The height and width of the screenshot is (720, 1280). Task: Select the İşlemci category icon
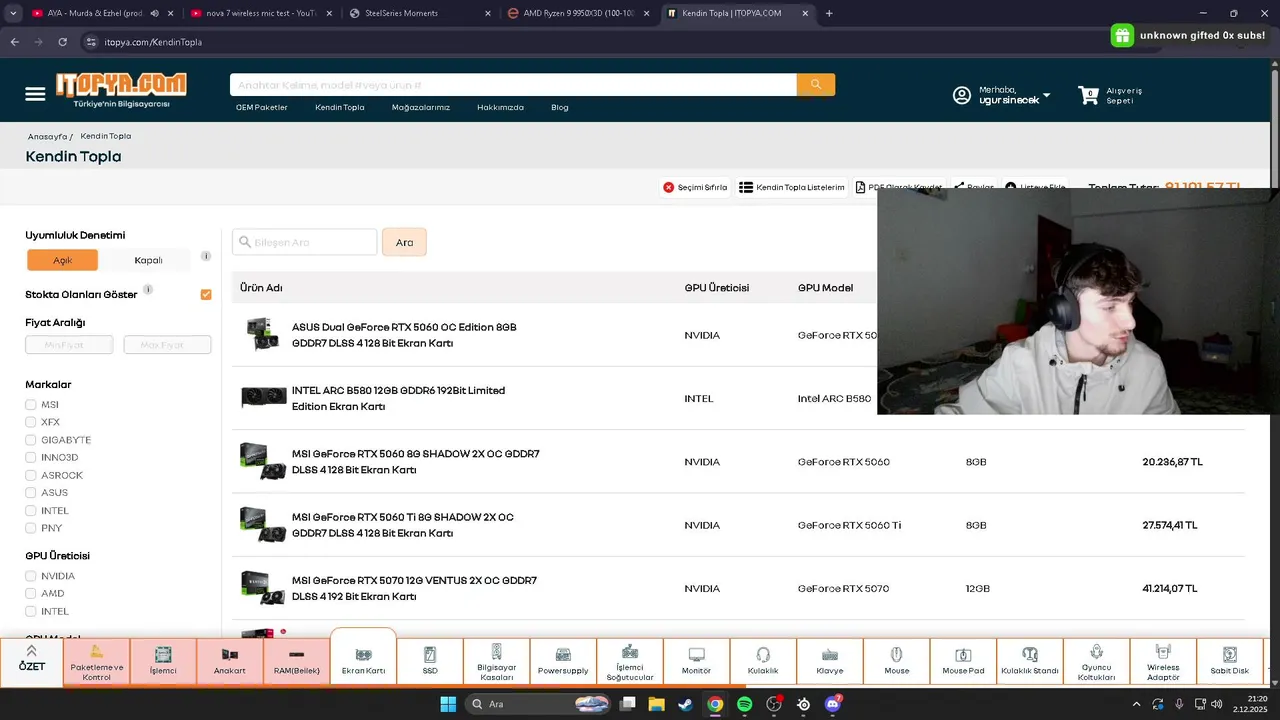[x=163, y=654]
